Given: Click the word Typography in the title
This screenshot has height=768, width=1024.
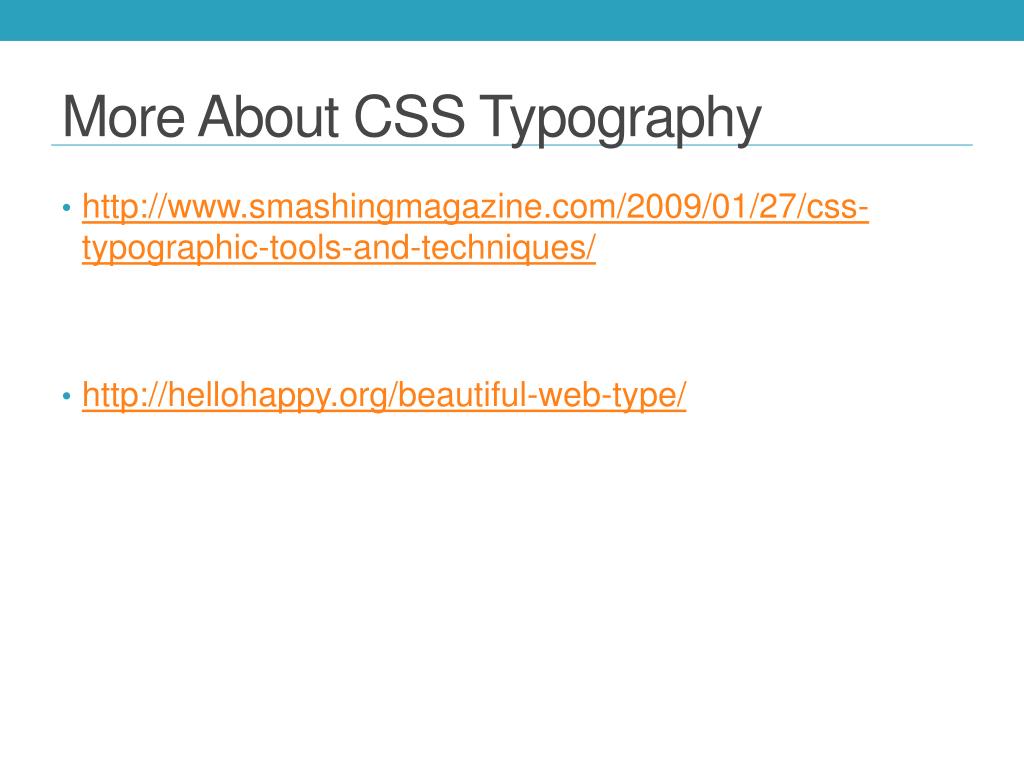Looking at the screenshot, I should click(x=620, y=120).
